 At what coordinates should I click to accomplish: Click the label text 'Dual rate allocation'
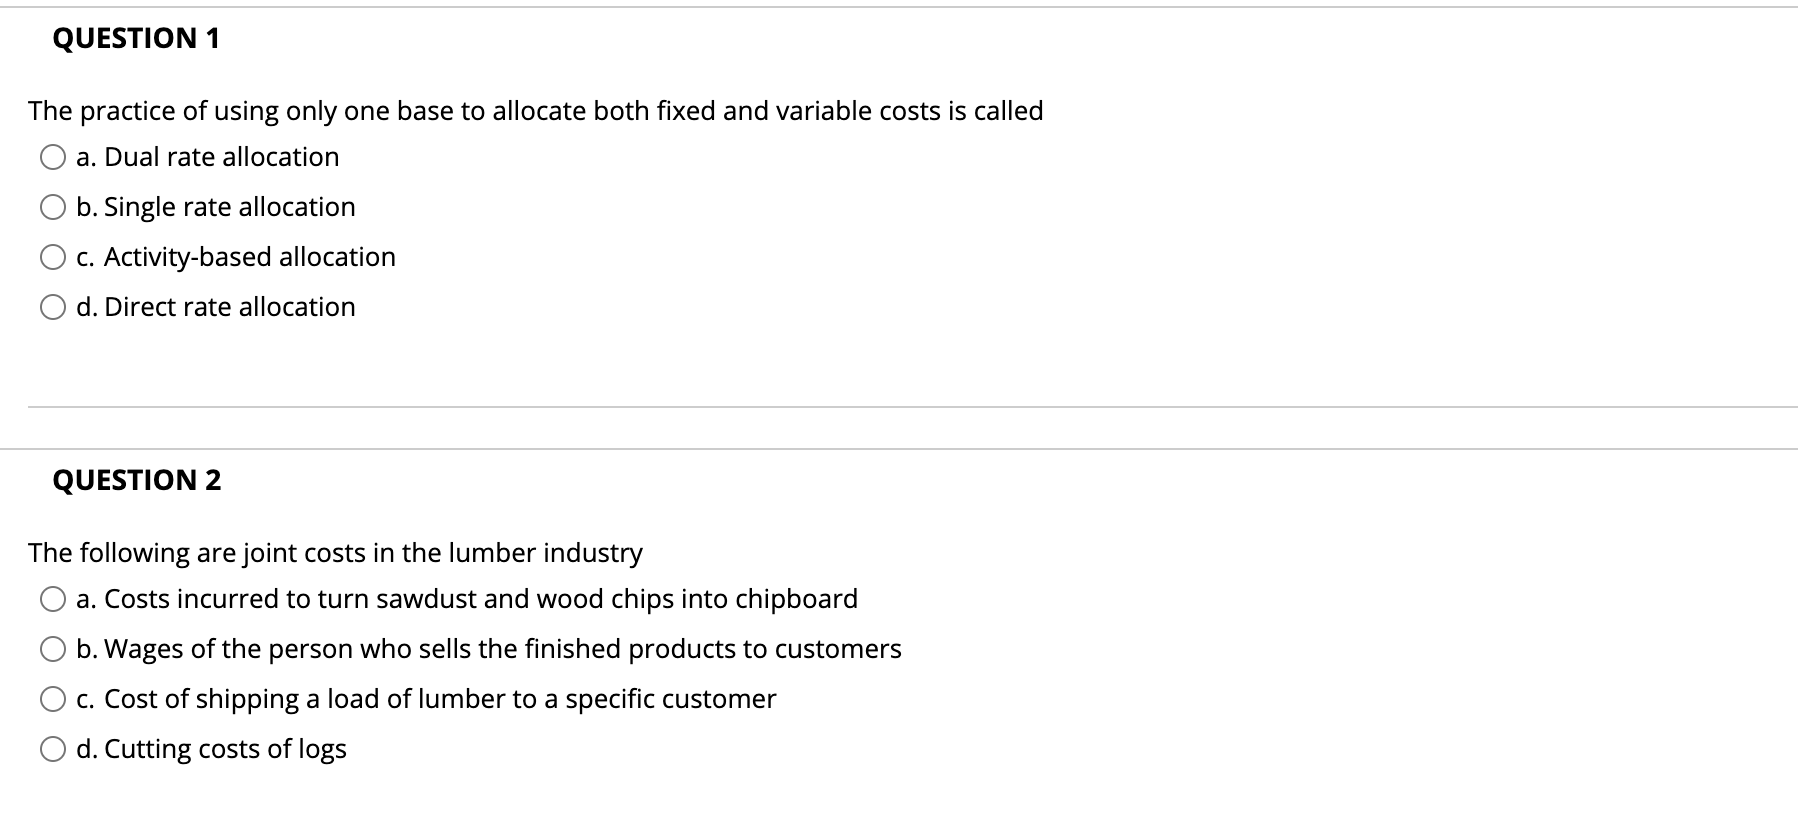(208, 156)
